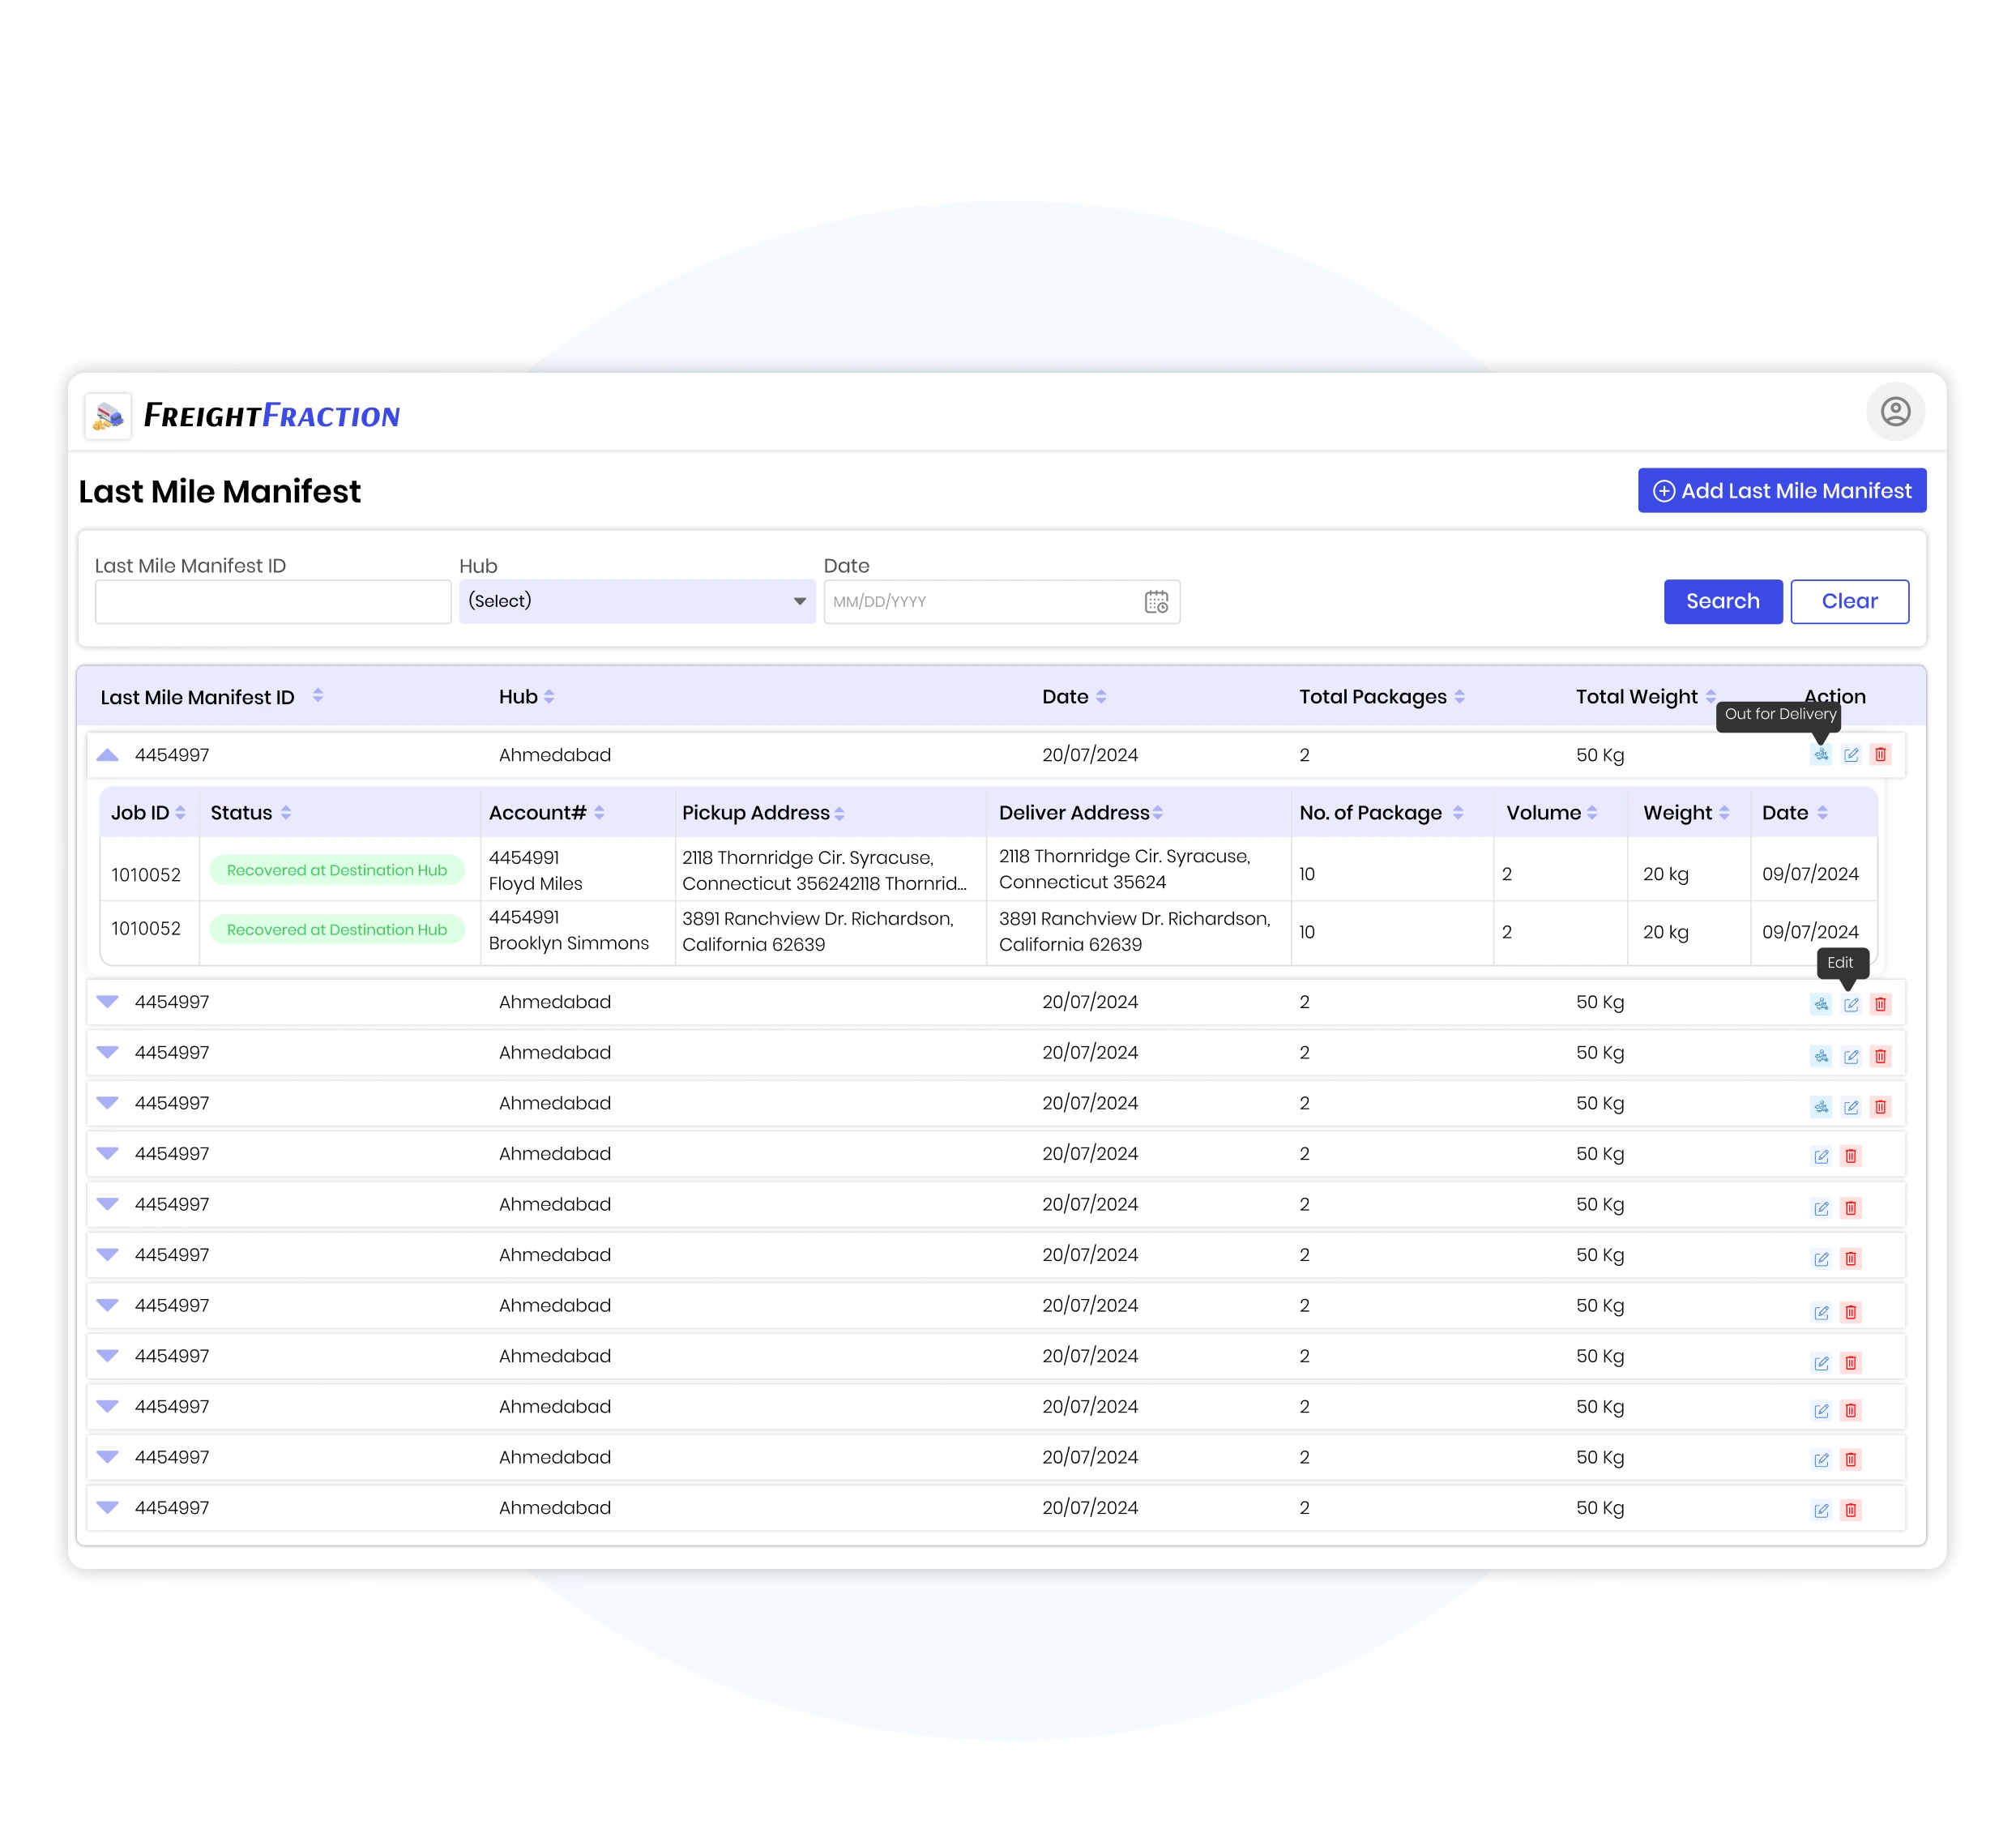Open the Edit icon for manifest row 4454997
Image resolution: width=2016 pixels, height=1825 pixels.
[x=1851, y=1003]
